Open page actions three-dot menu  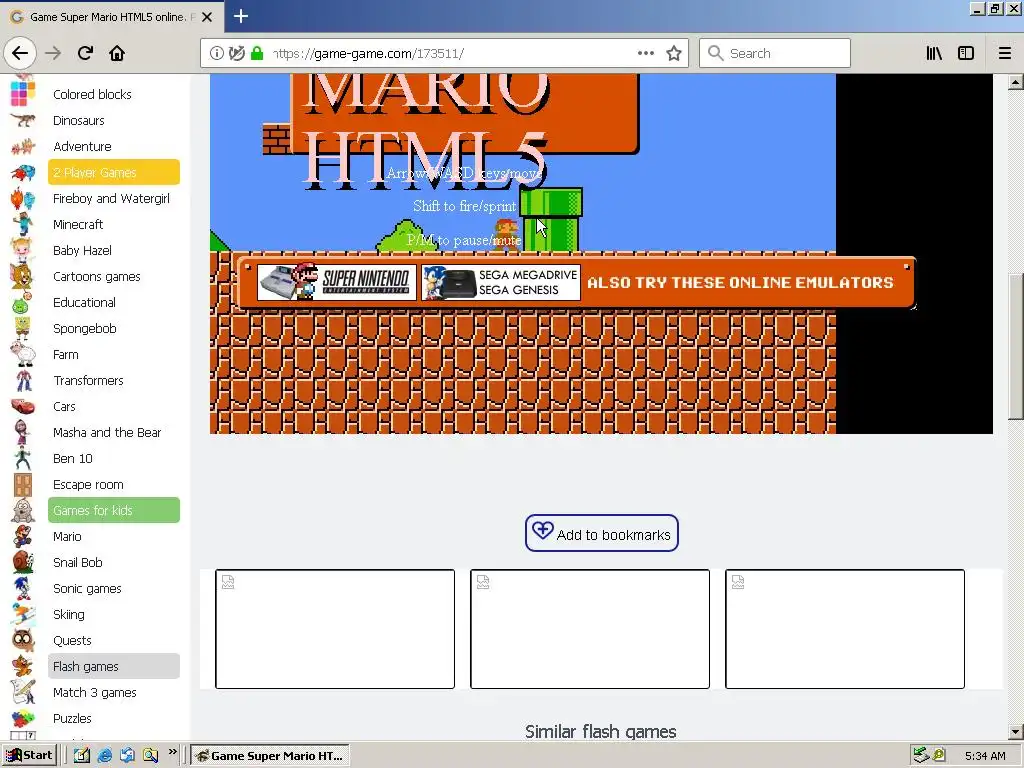[645, 53]
